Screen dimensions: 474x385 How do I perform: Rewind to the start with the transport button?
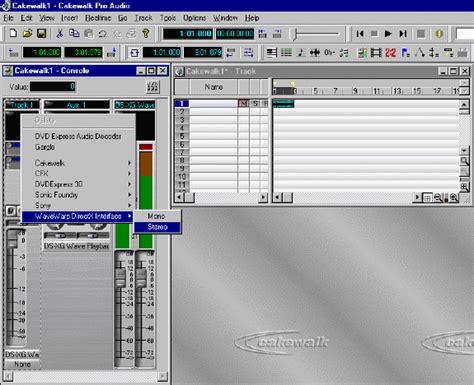tap(360, 34)
